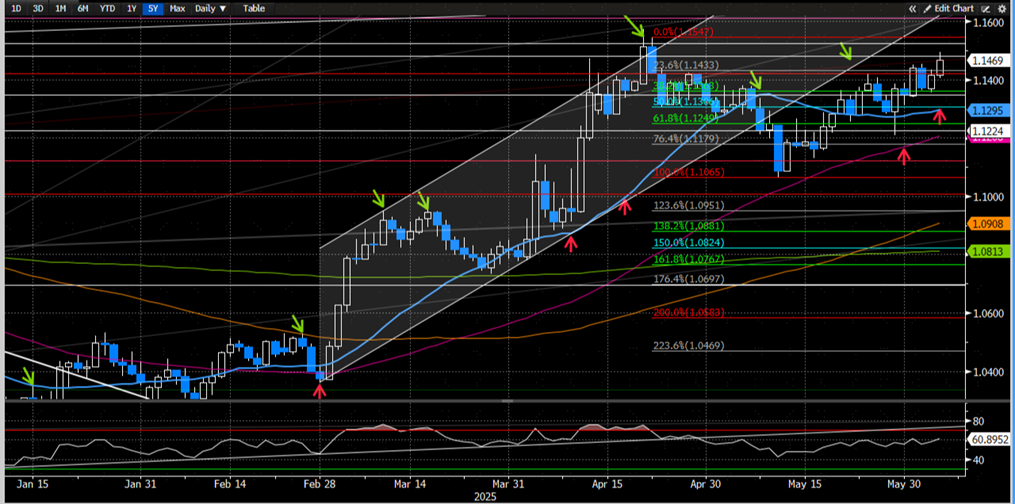Select the 1D time range

17,8
